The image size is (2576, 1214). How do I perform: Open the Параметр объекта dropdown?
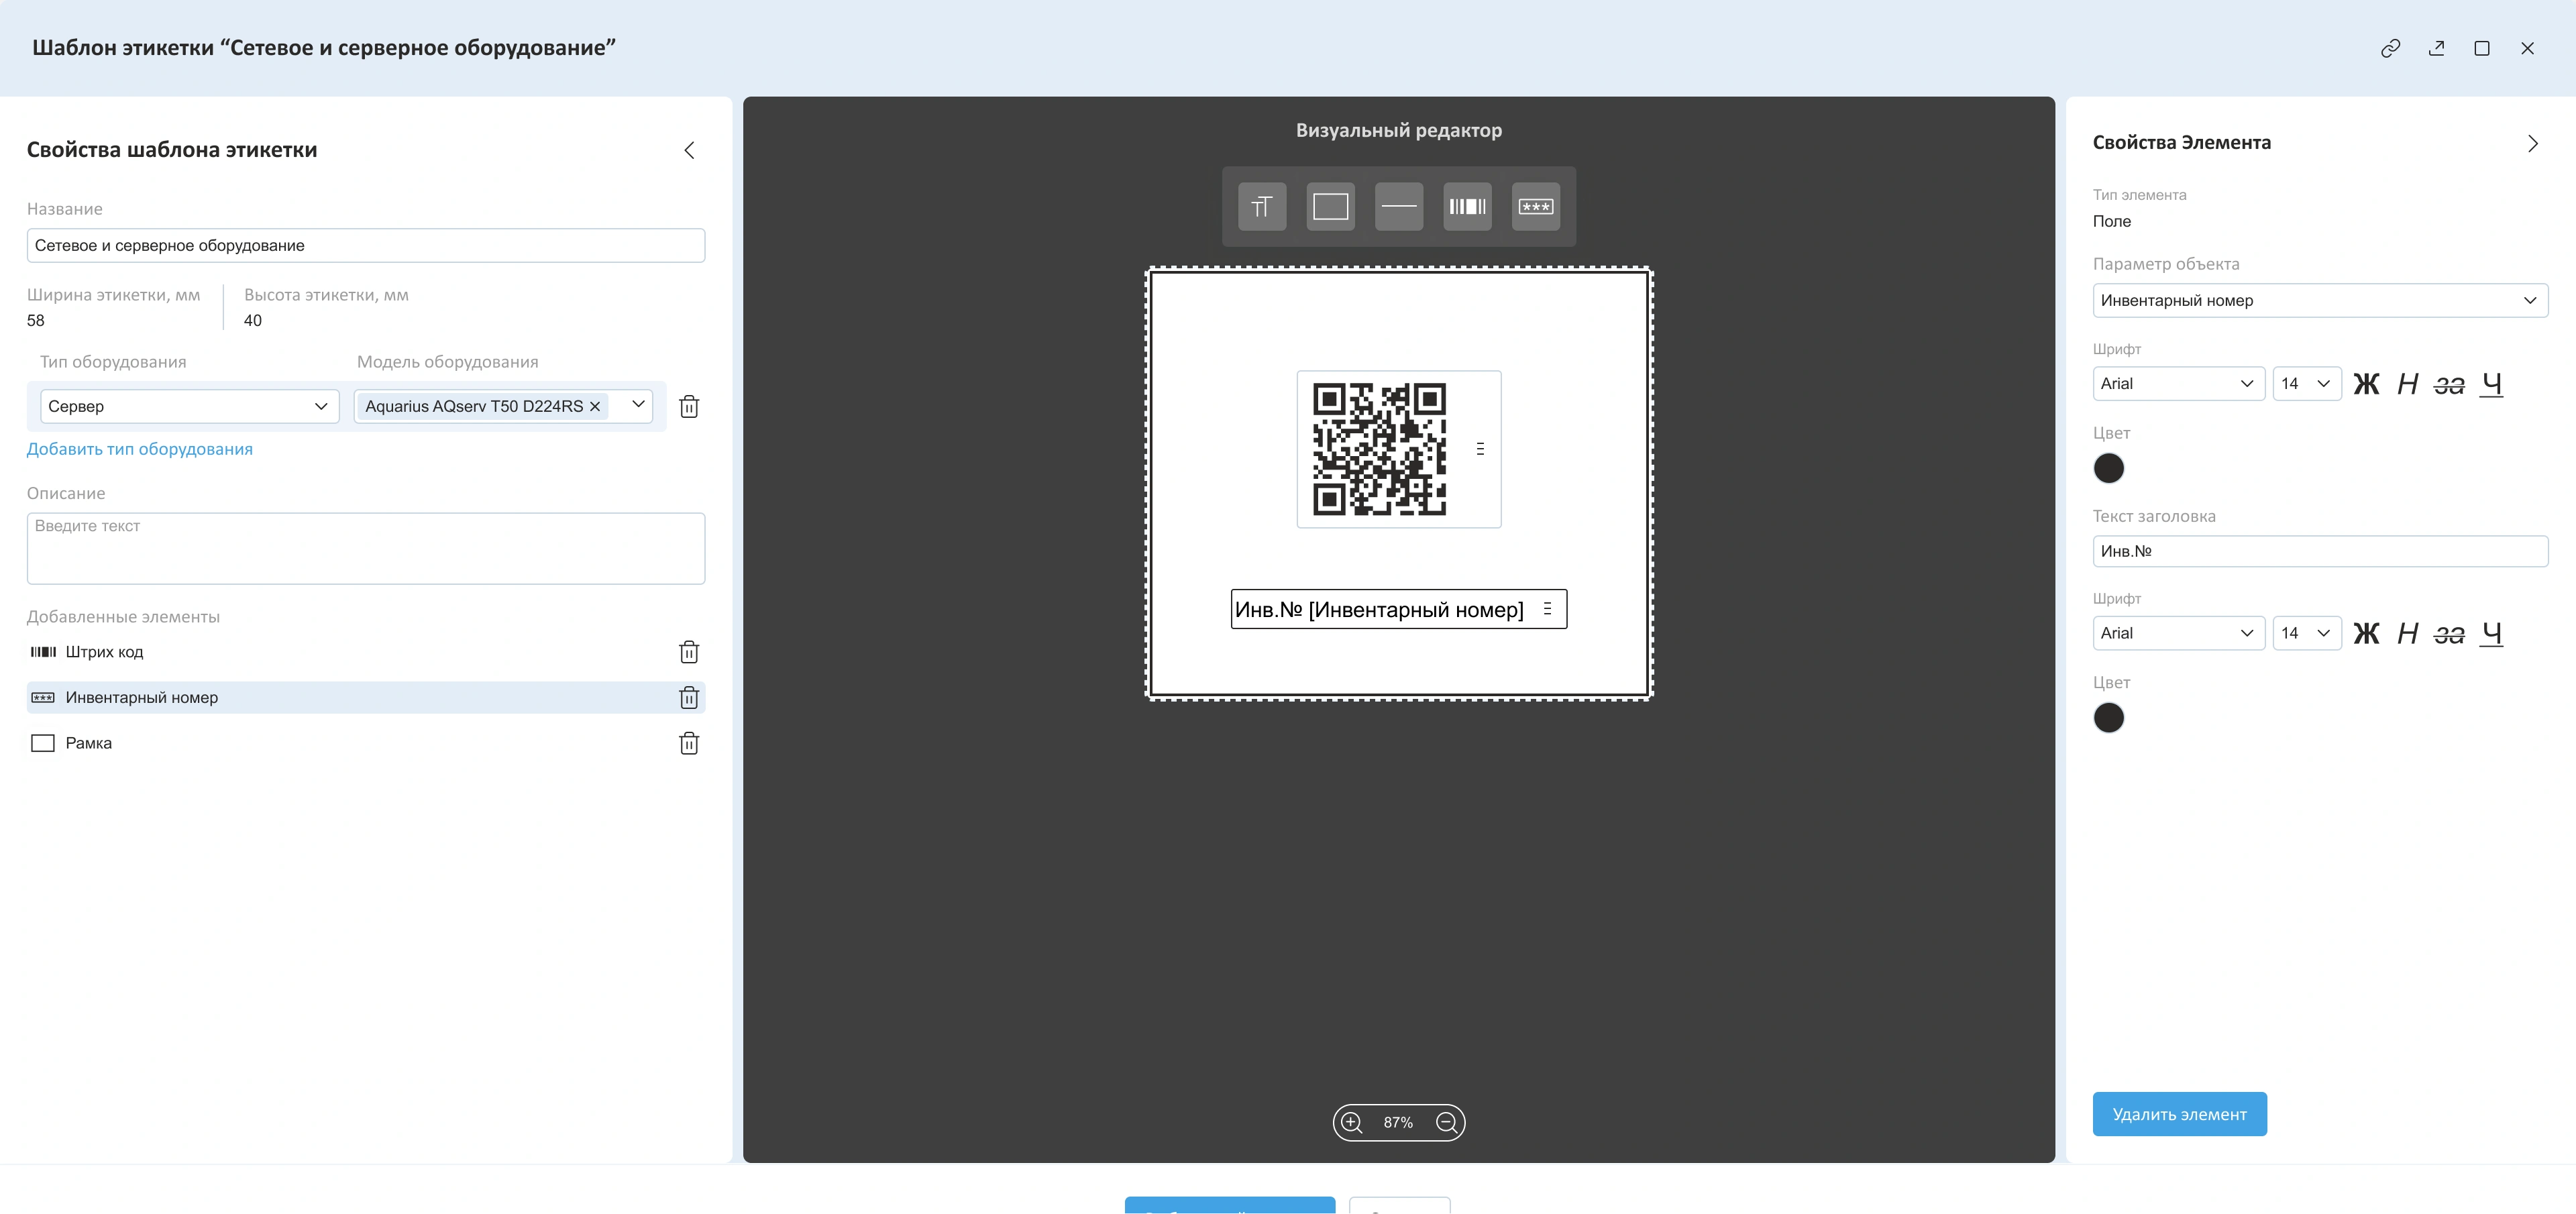click(x=2319, y=300)
